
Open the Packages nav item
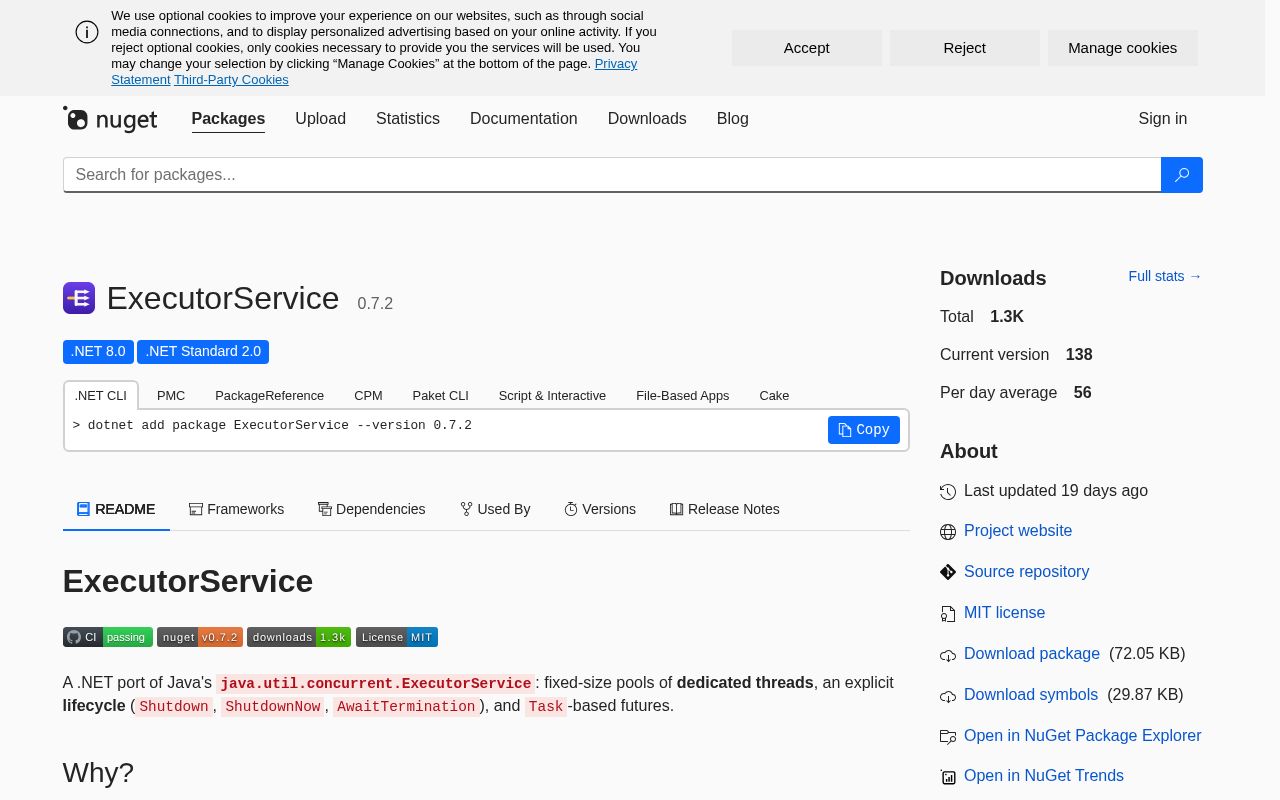(228, 119)
